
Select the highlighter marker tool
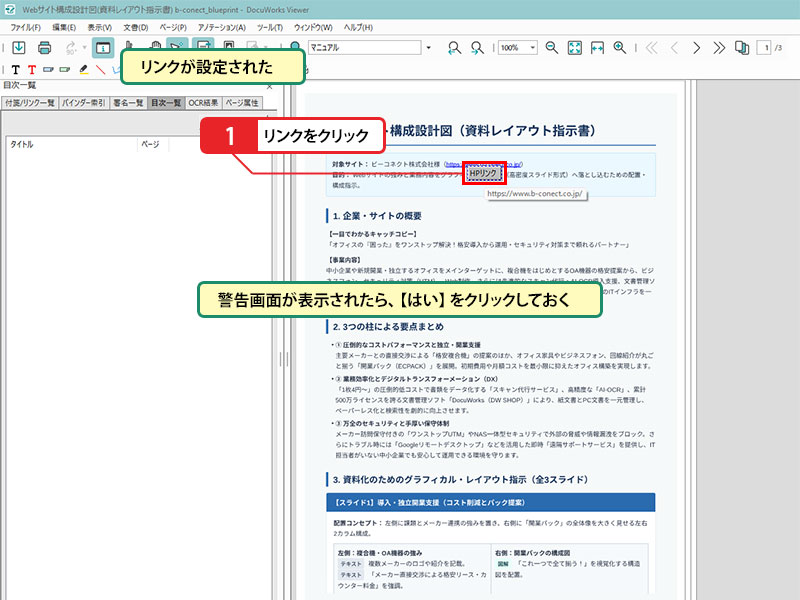84,69
